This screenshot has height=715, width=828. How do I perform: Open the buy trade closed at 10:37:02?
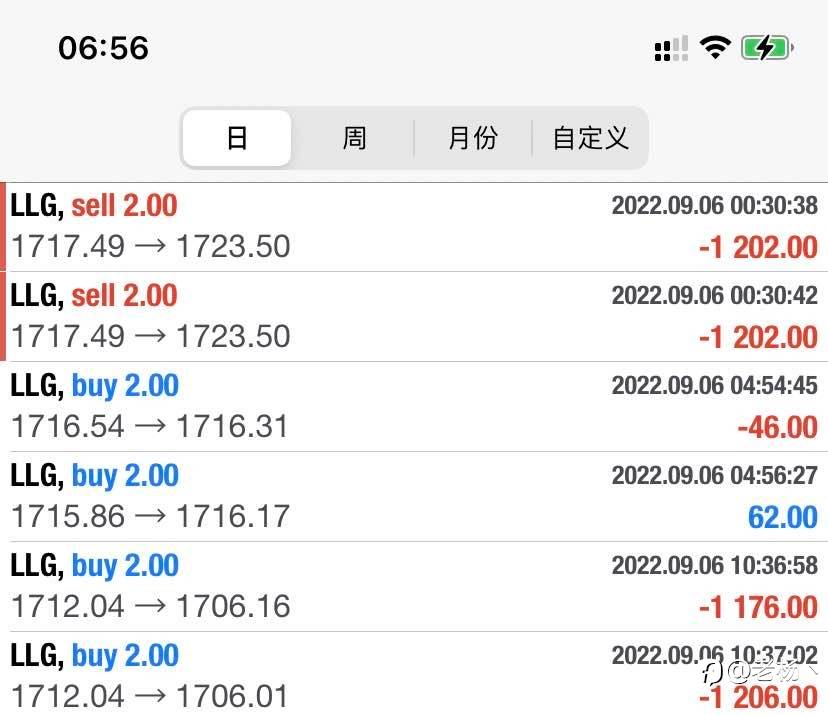coord(414,674)
